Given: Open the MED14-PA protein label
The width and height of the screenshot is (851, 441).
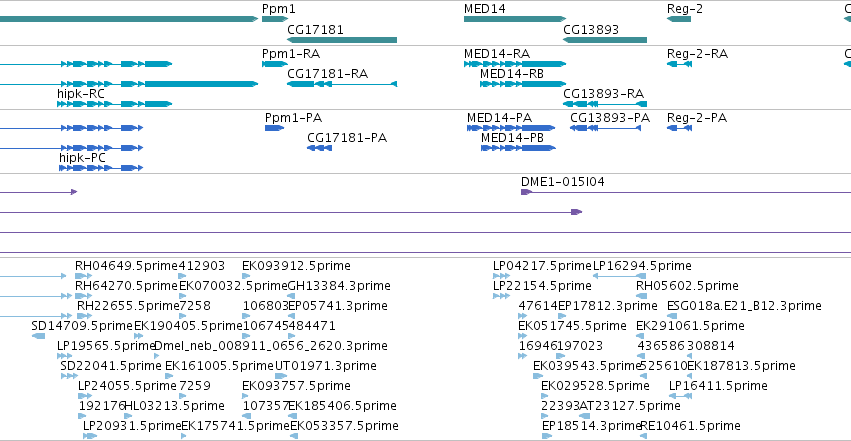Looking at the screenshot, I should (499, 118).
